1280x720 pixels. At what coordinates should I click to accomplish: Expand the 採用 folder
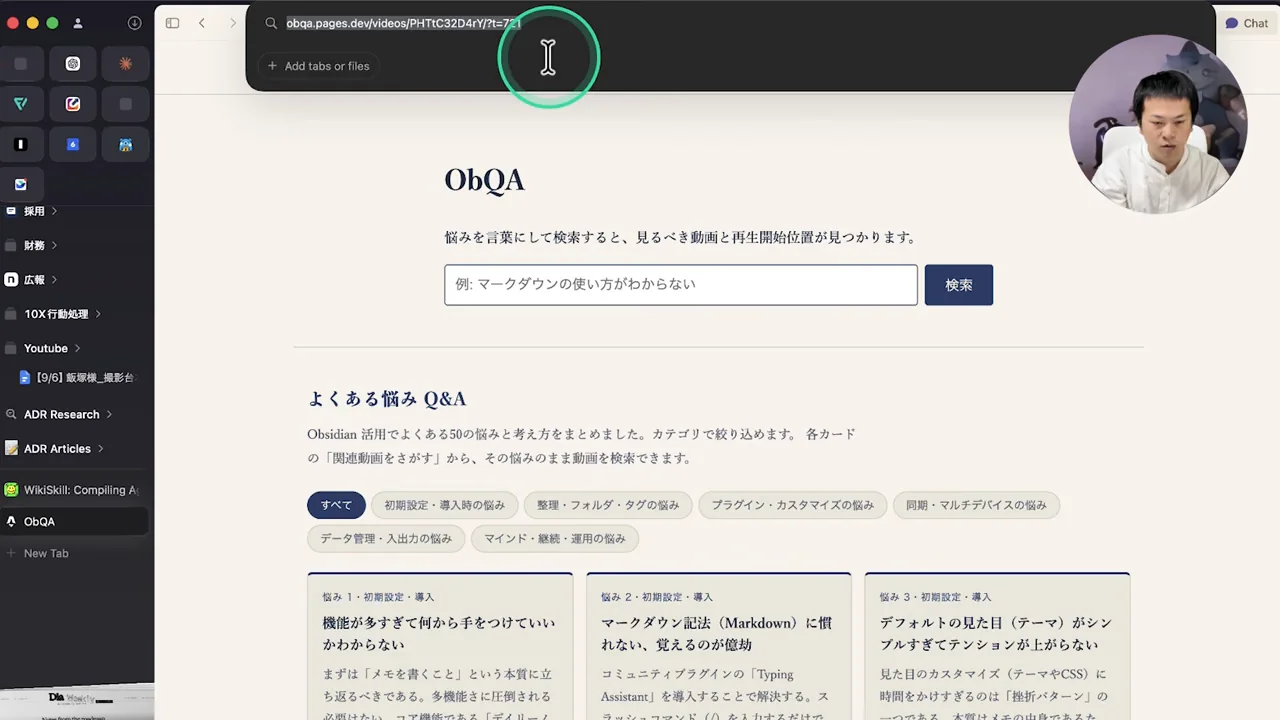click(54, 211)
